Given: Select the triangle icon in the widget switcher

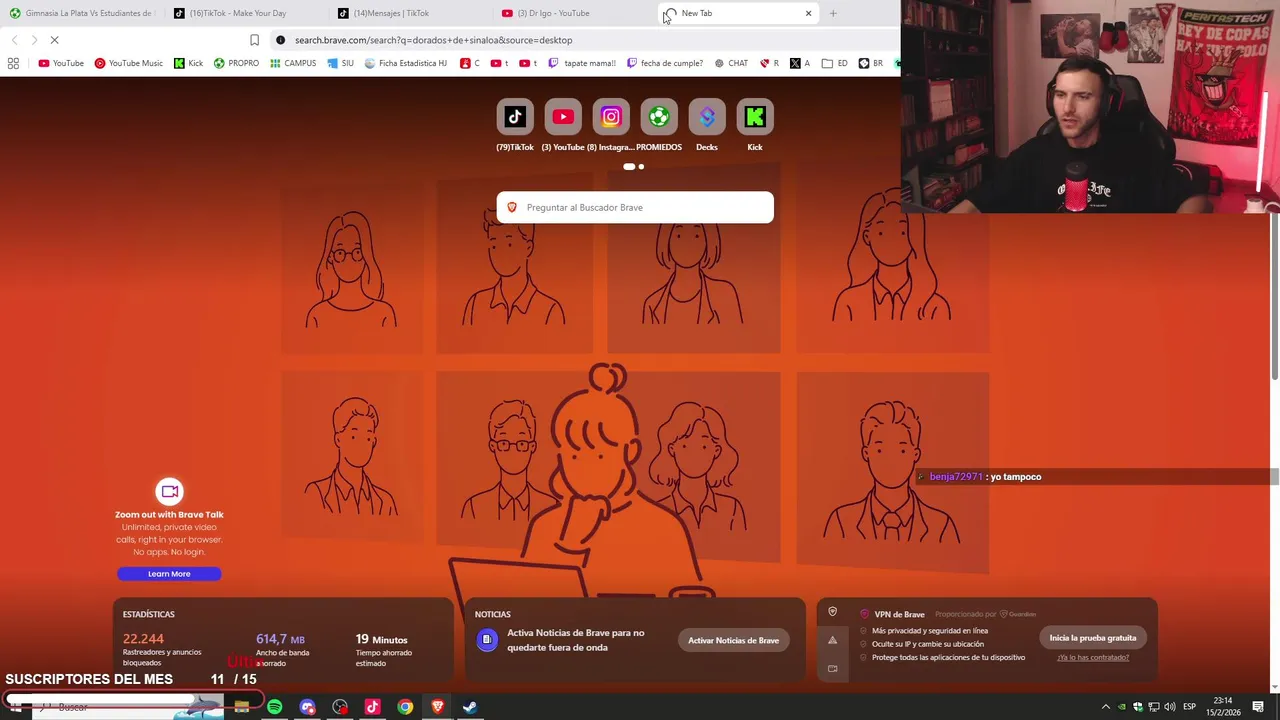Looking at the screenshot, I should click(x=832, y=640).
